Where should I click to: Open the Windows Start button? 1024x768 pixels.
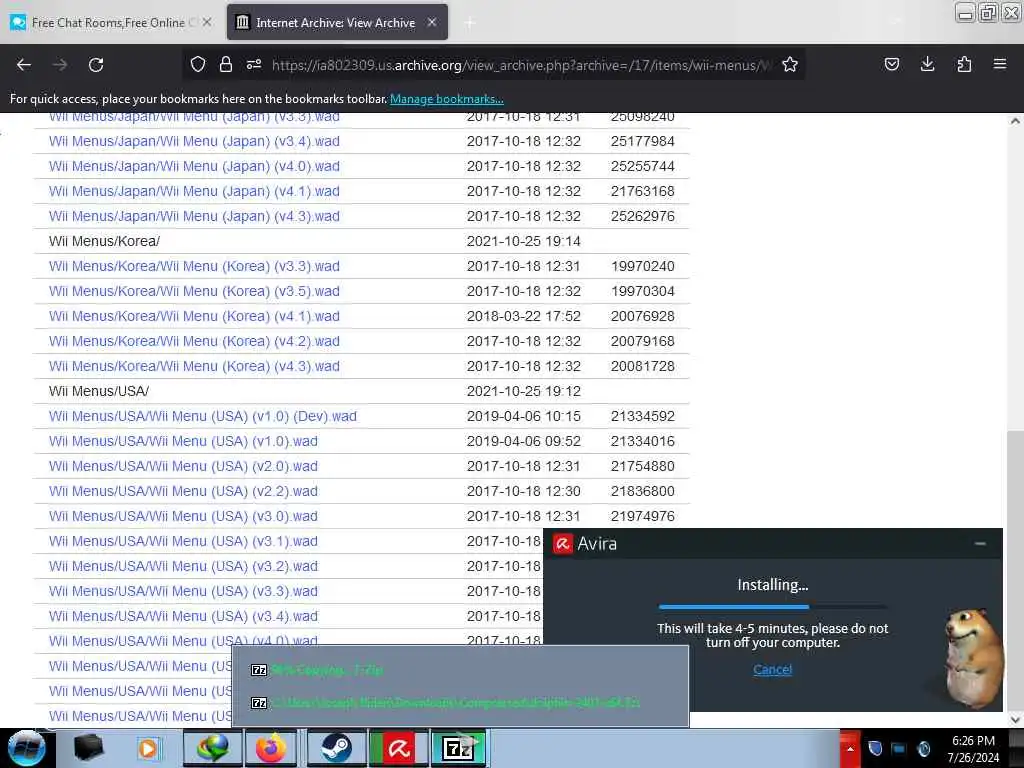coord(26,748)
